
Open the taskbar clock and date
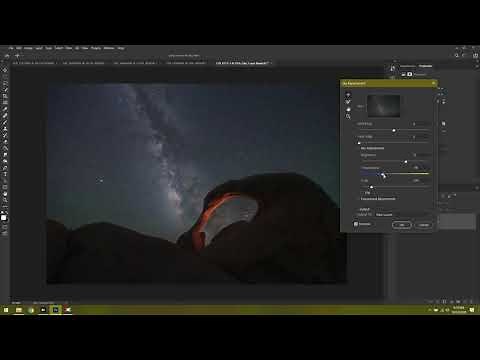pyautogui.click(x=459, y=310)
